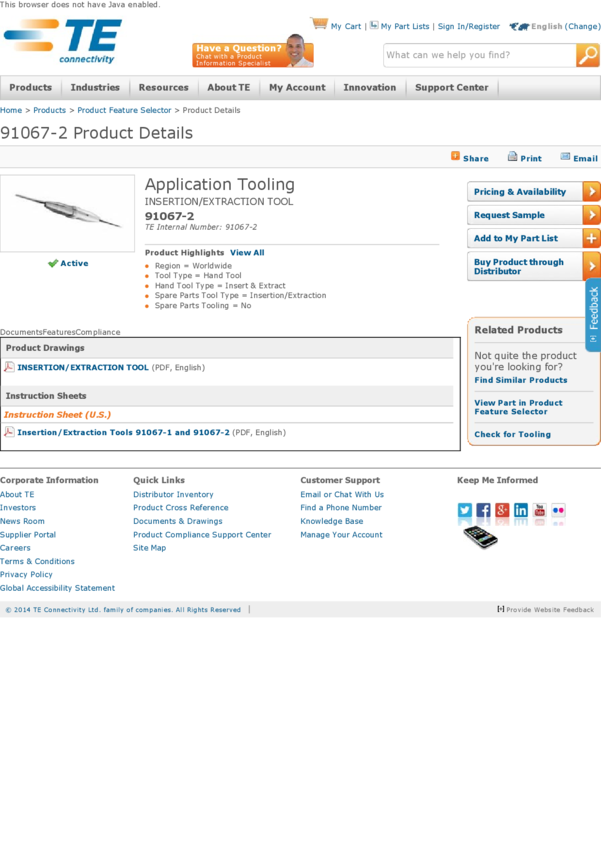Open Distributor Inventory link

173,494
